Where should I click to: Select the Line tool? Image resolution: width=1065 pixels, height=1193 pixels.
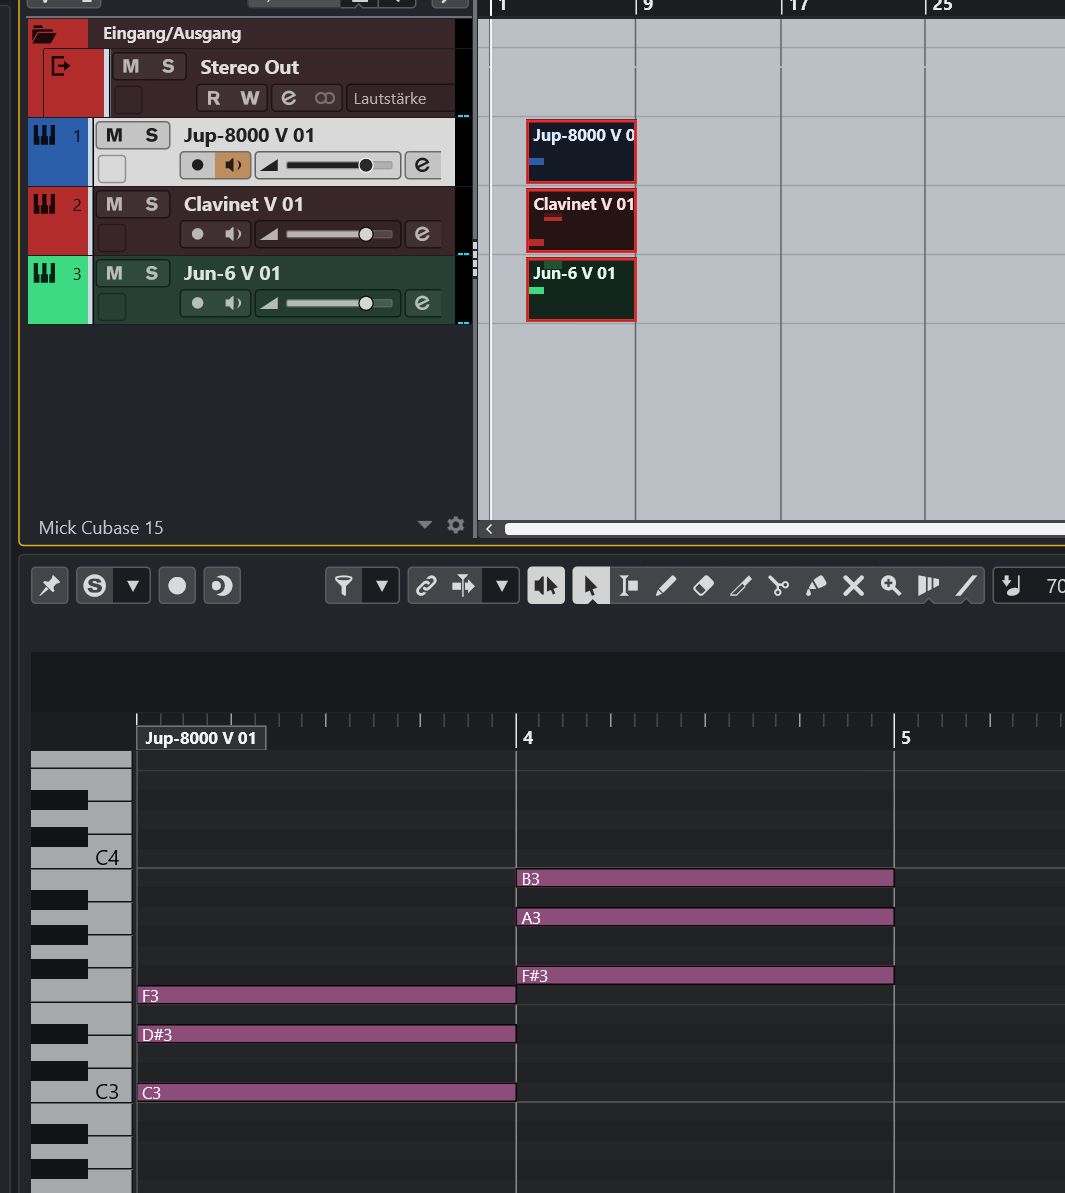(965, 586)
